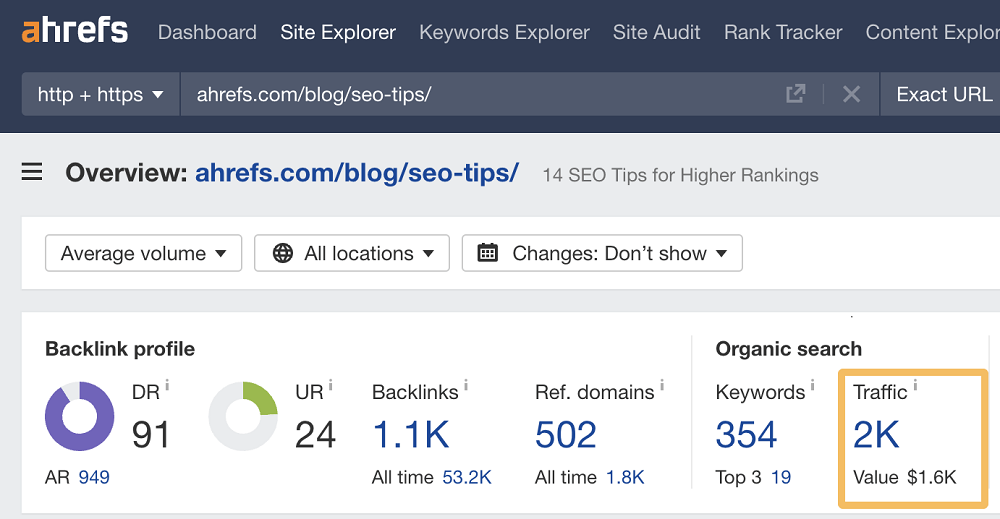
Task: Open the All locations dropdown
Action: pos(352,253)
